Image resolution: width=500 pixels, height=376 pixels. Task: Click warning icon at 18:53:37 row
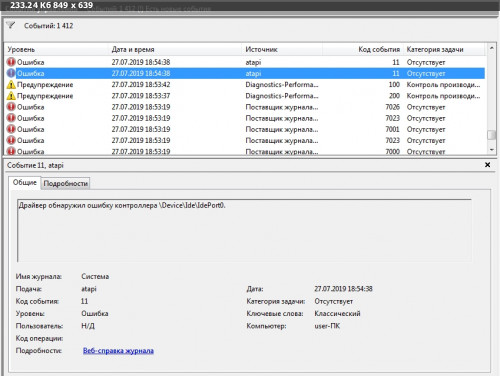[11, 96]
